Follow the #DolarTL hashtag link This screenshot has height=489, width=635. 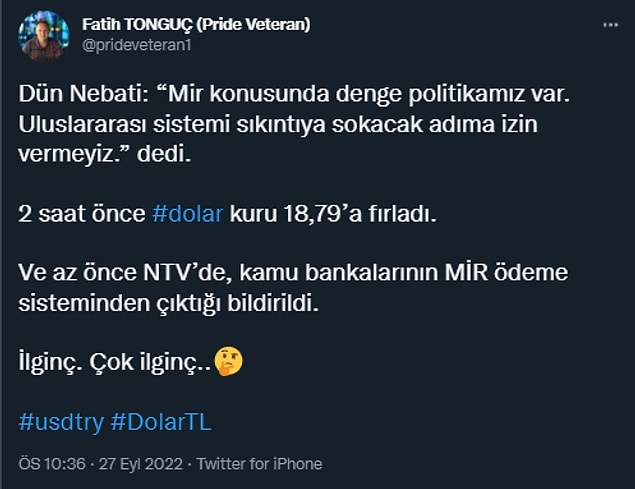click(161, 422)
